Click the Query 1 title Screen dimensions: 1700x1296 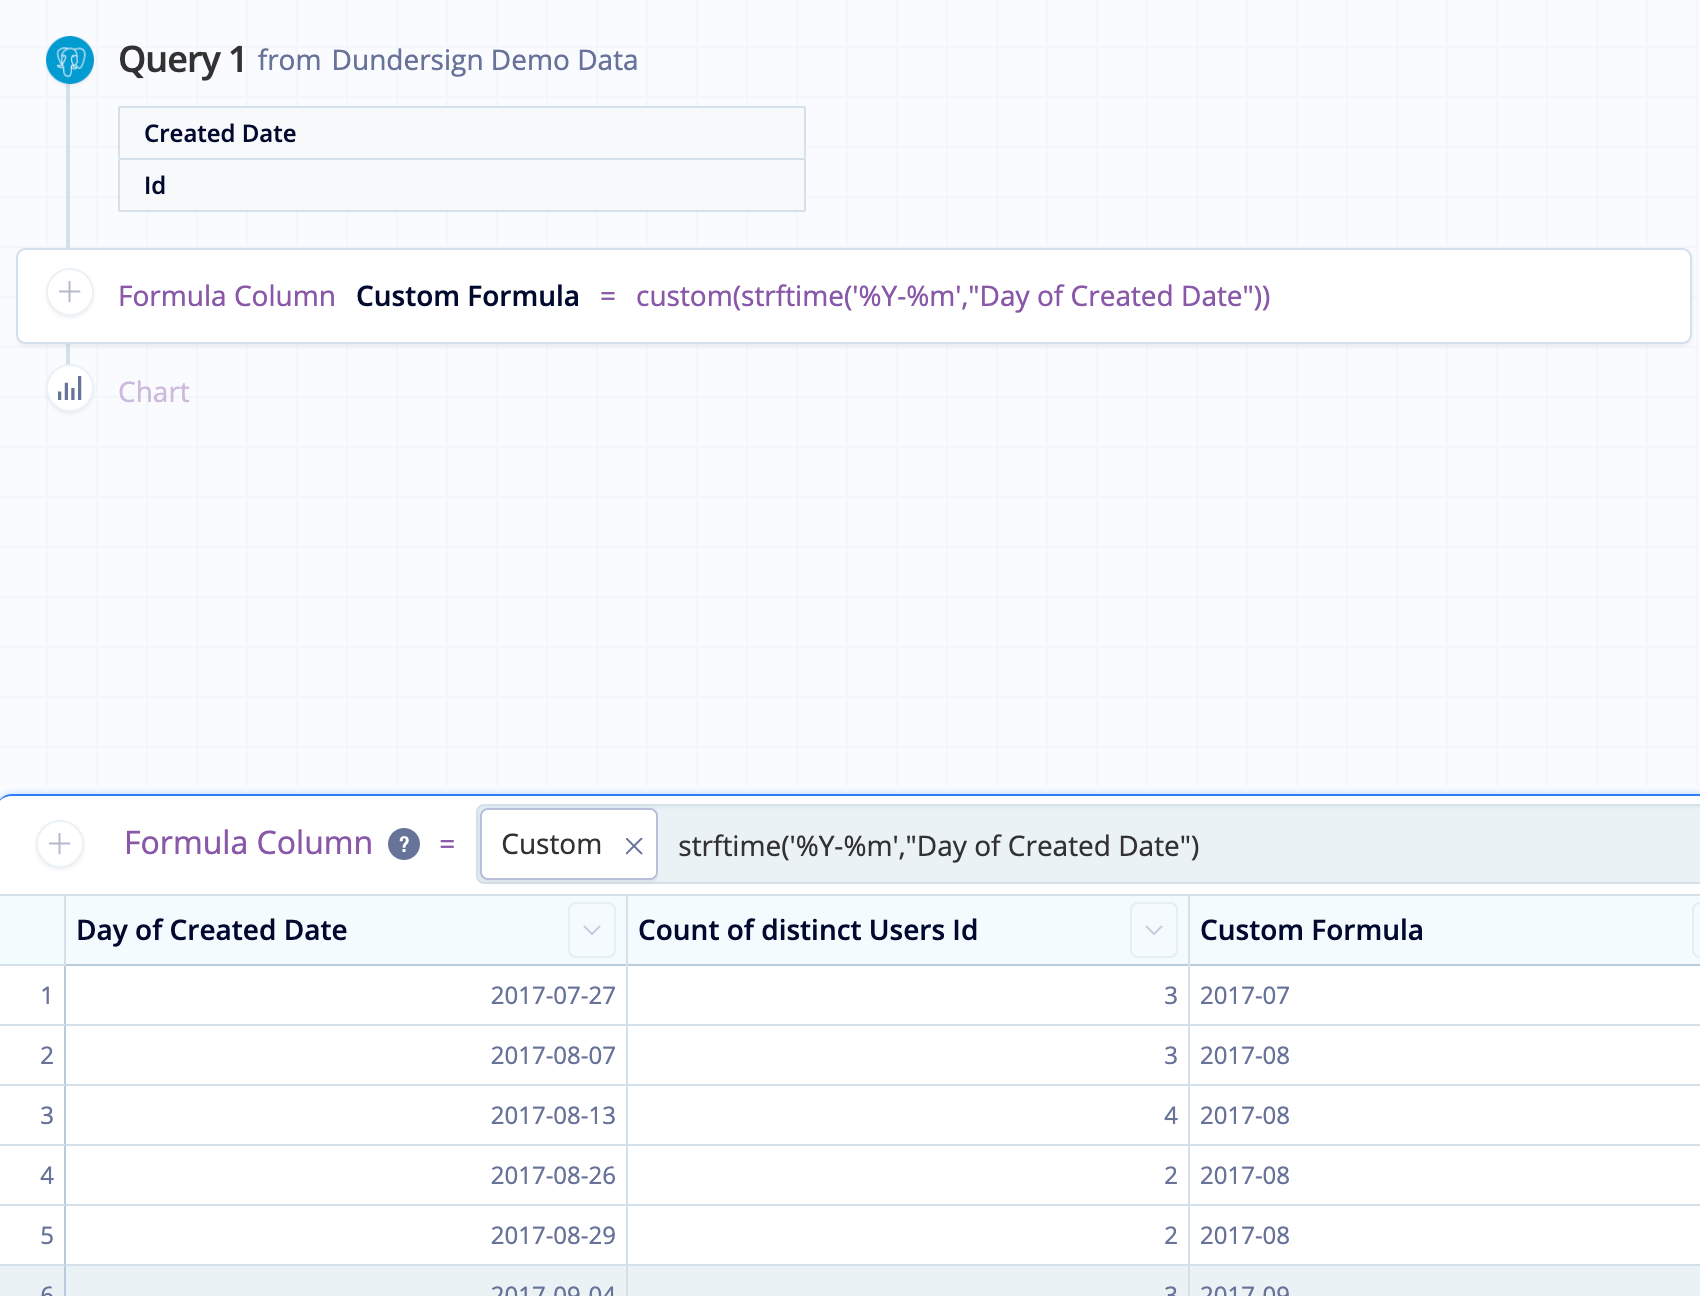pos(182,60)
